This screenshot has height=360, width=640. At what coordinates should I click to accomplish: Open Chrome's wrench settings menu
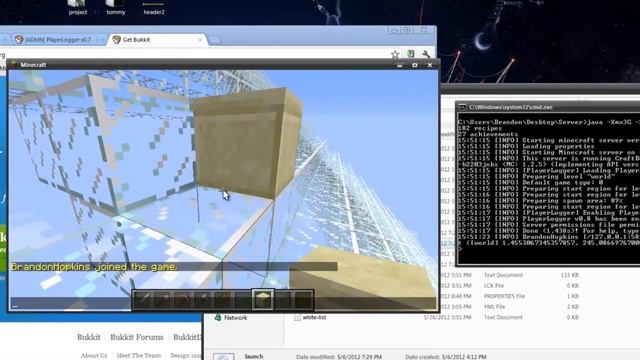click(x=426, y=54)
